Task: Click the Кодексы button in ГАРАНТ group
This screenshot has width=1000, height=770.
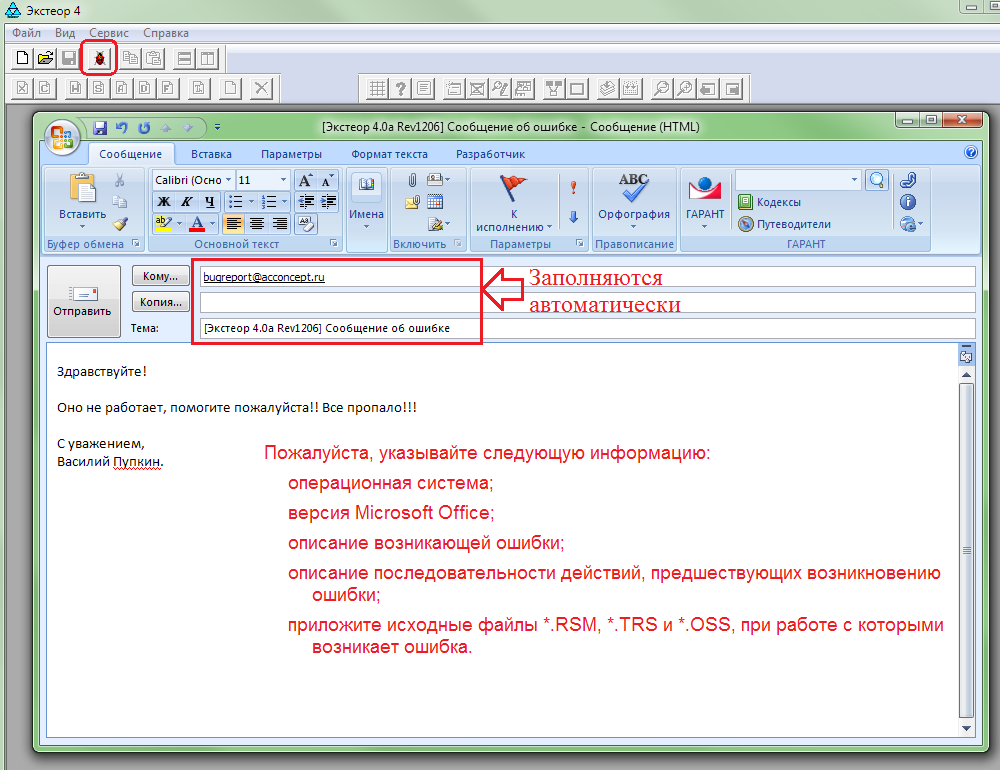Action: [x=769, y=202]
